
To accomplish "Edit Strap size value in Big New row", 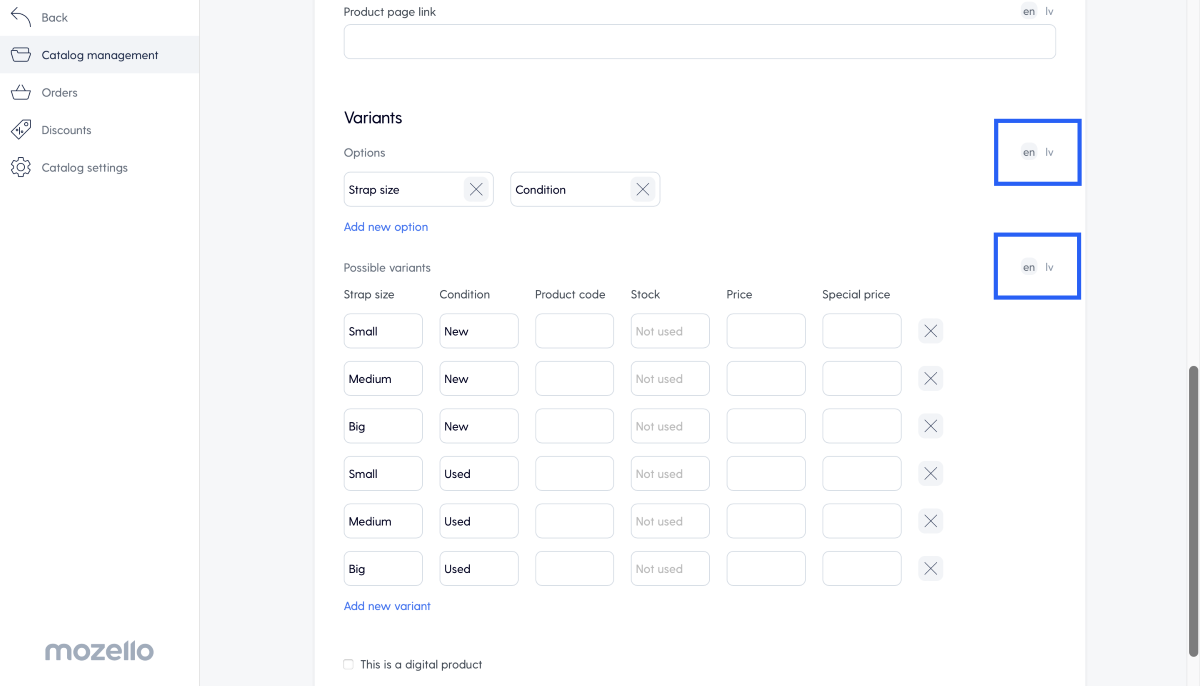I will pos(383,426).
